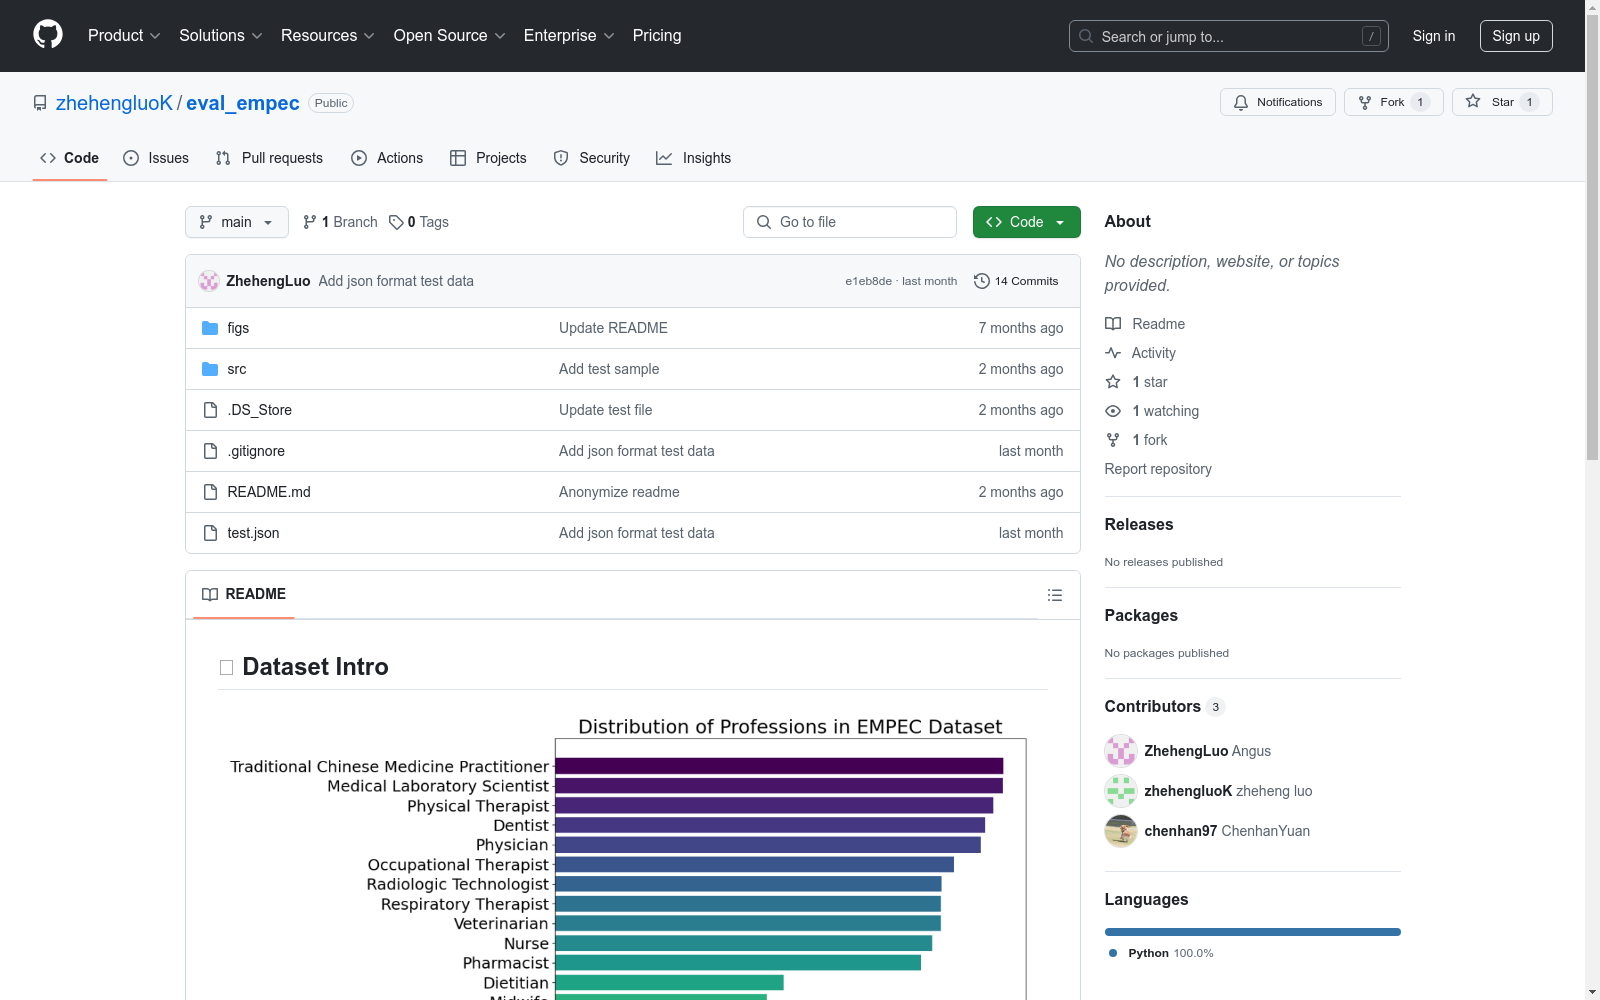Viewport: 1600px width, 1000px height.
Task: Open the Packages section heading
Action: coord(1141,615)
